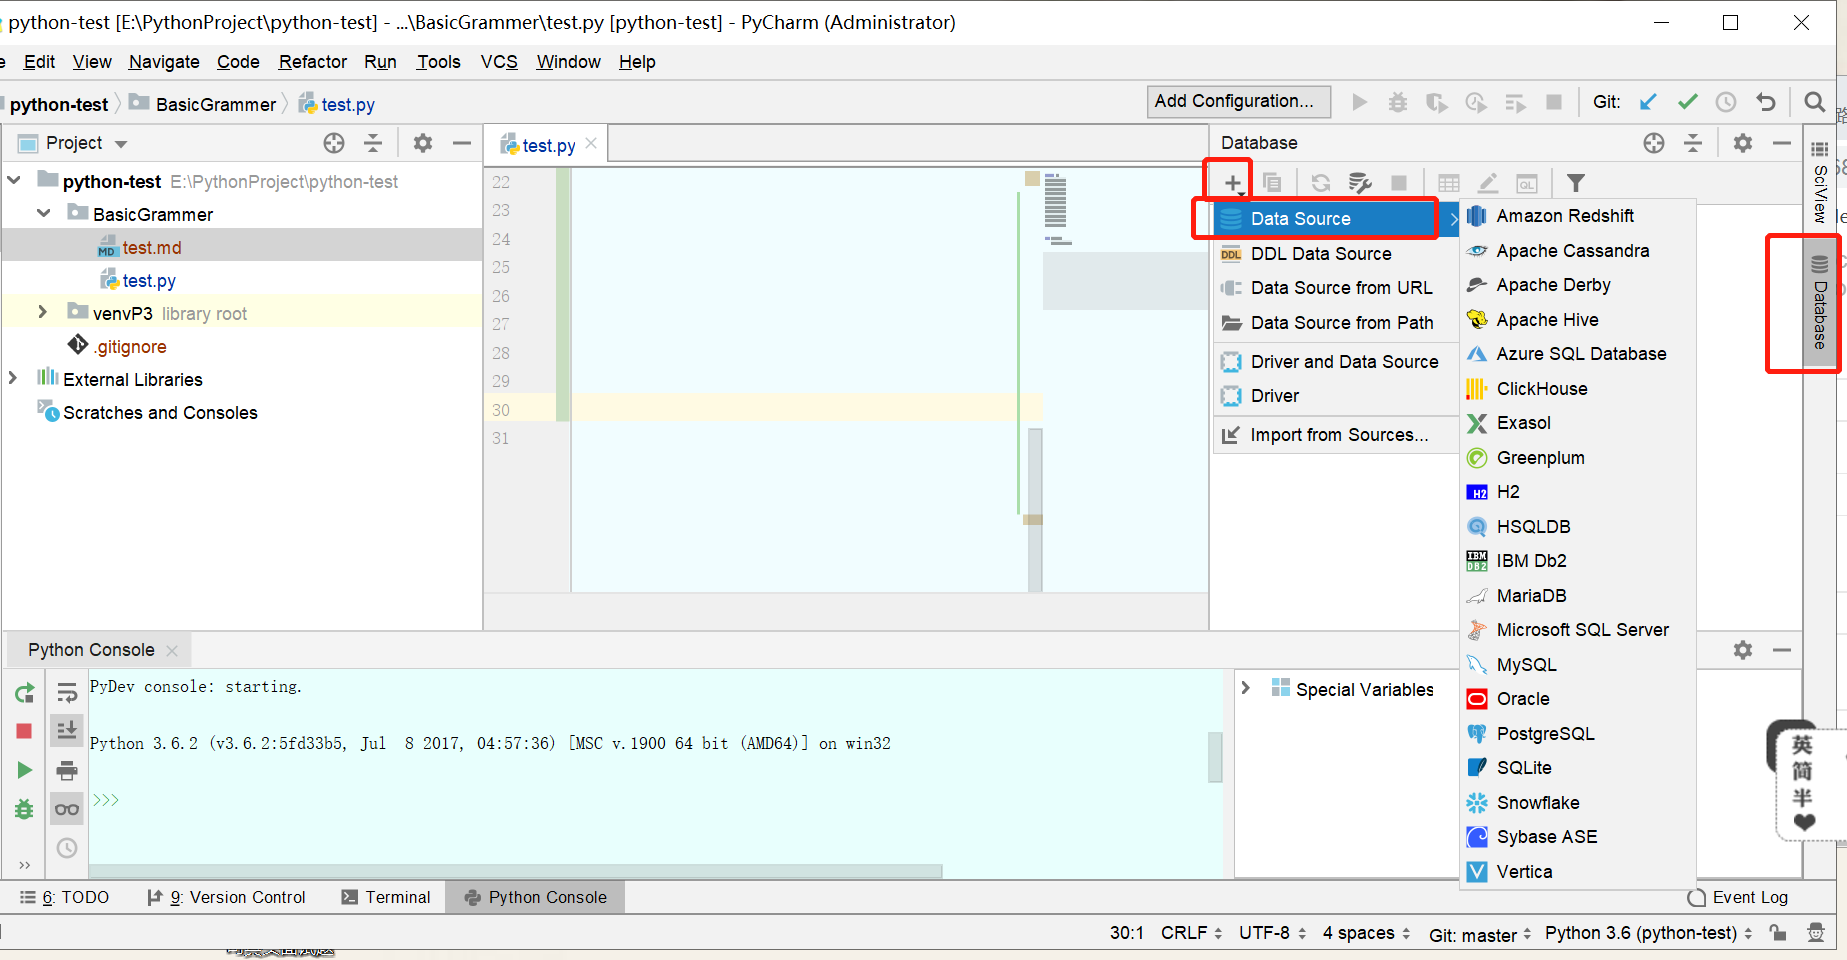
Task: Select Data Source menu entry
Action: point(1337,219)
